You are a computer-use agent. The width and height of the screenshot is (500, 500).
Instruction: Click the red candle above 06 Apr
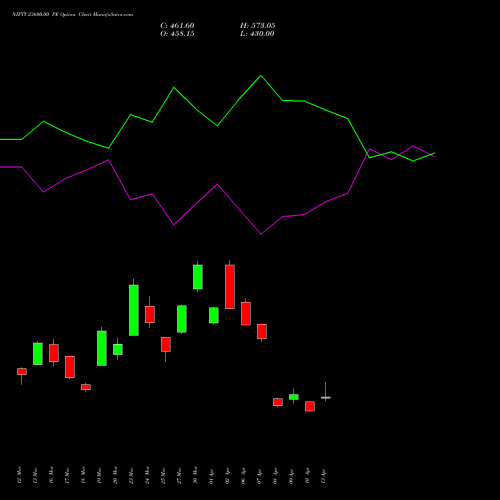tap(246, 313)
